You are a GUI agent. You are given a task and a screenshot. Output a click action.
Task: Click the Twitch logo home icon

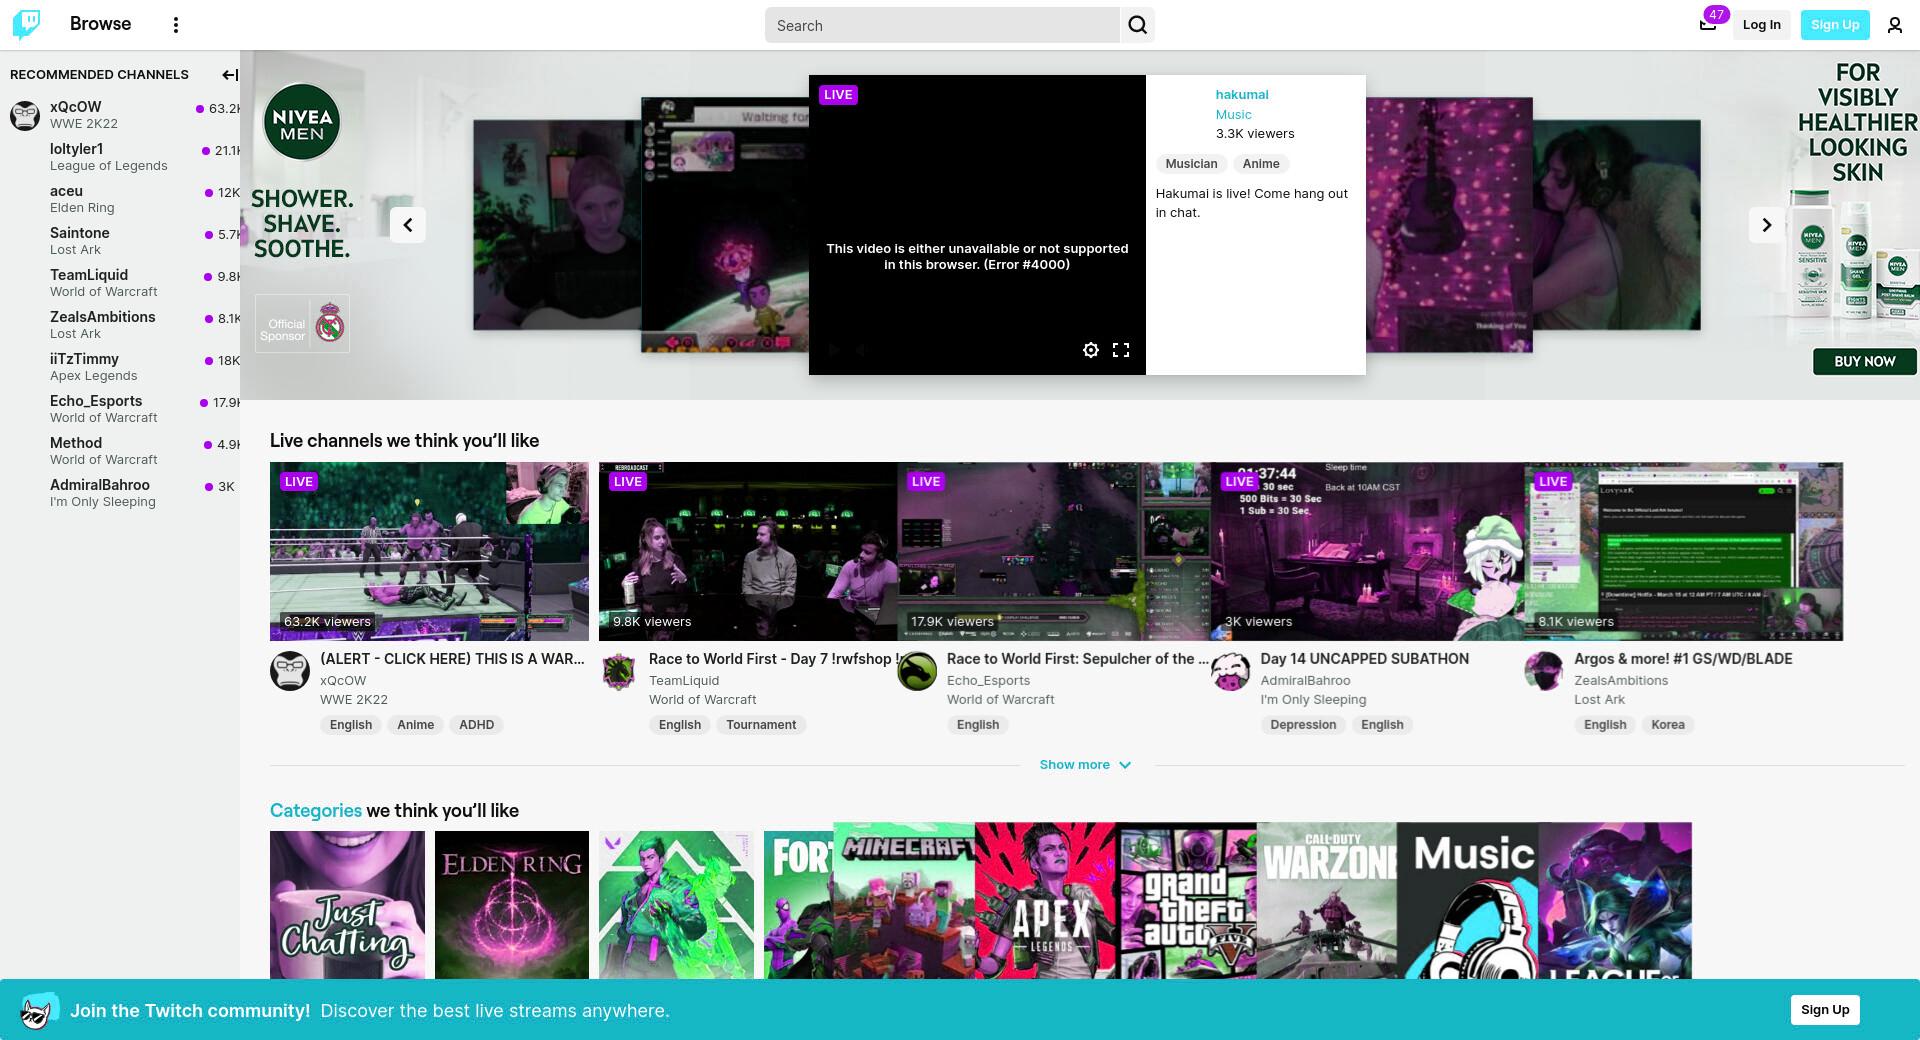point(27,24)
